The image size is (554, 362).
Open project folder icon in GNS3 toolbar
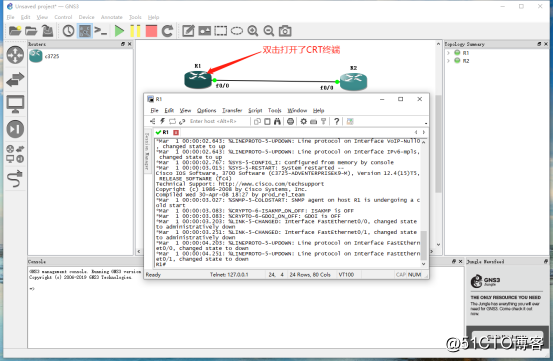pos(31,31)
